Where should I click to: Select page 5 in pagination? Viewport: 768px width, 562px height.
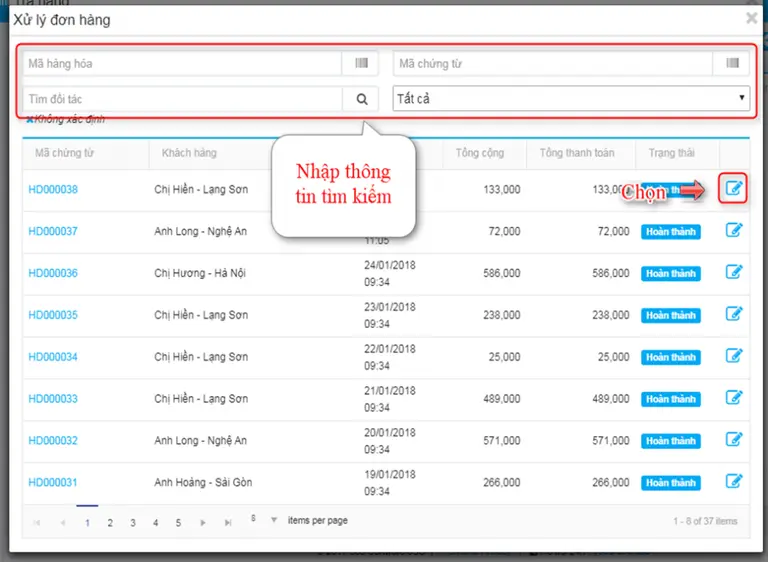coord(178,523)
